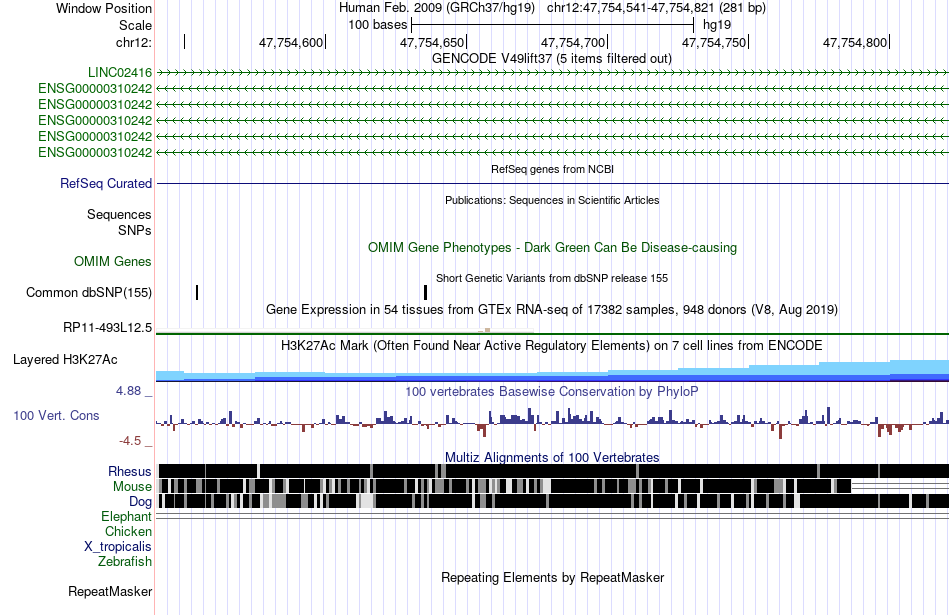Click 'Repeating Elements by RepeatMasker' title

tap(552, 578)
